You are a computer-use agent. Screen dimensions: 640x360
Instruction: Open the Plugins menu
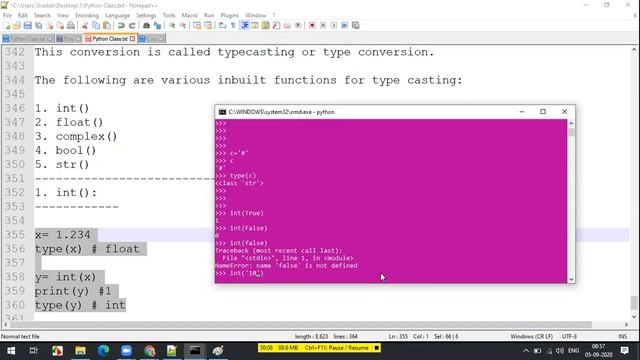[229, 16]
